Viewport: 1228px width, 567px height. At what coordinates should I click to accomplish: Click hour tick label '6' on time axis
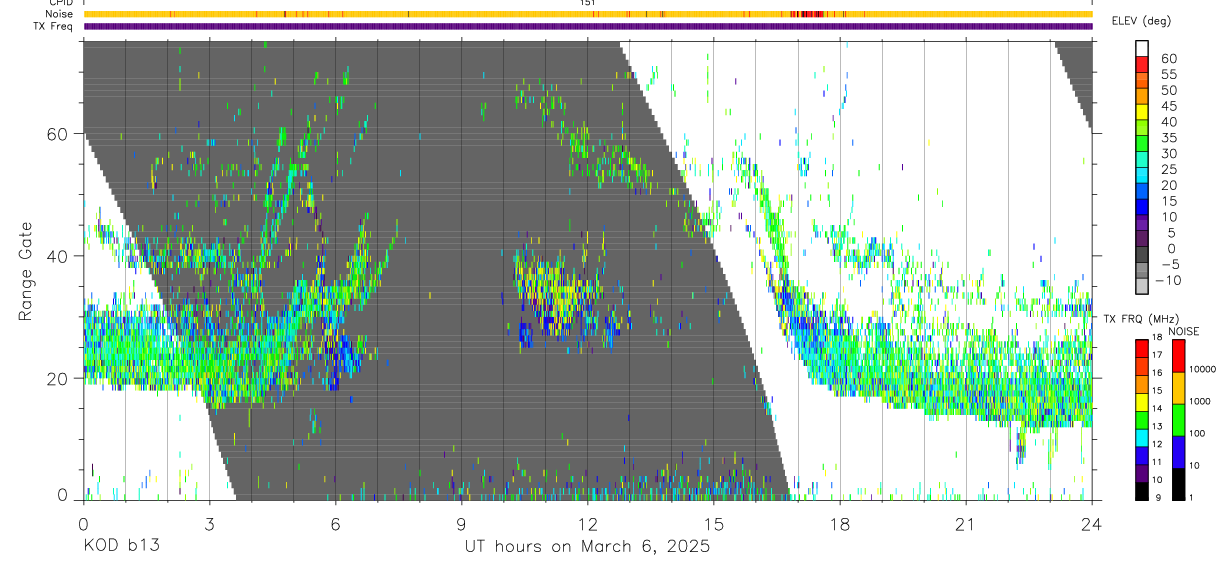click(x=335, y=523)
